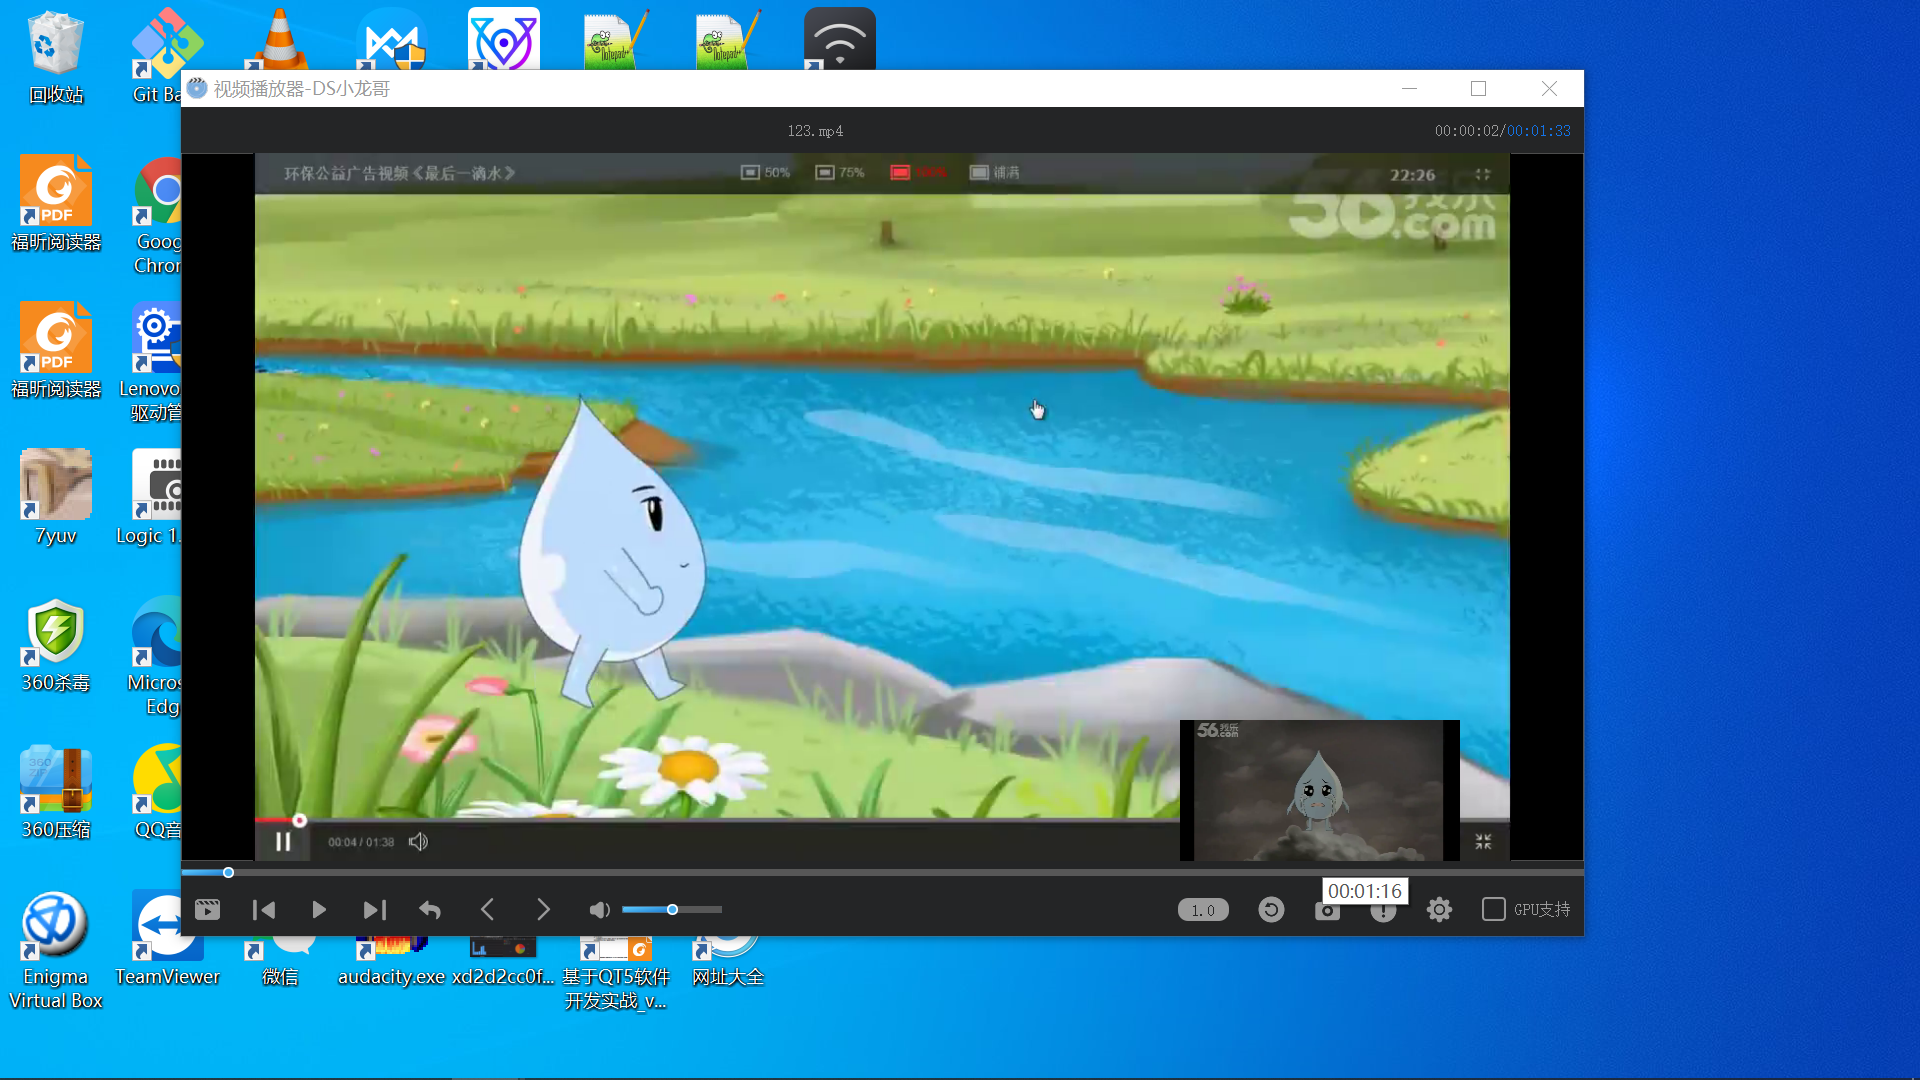The height and width of the screenshot is (1080, 1920).
Task: Skip to next video
Action: coord(374,910)
